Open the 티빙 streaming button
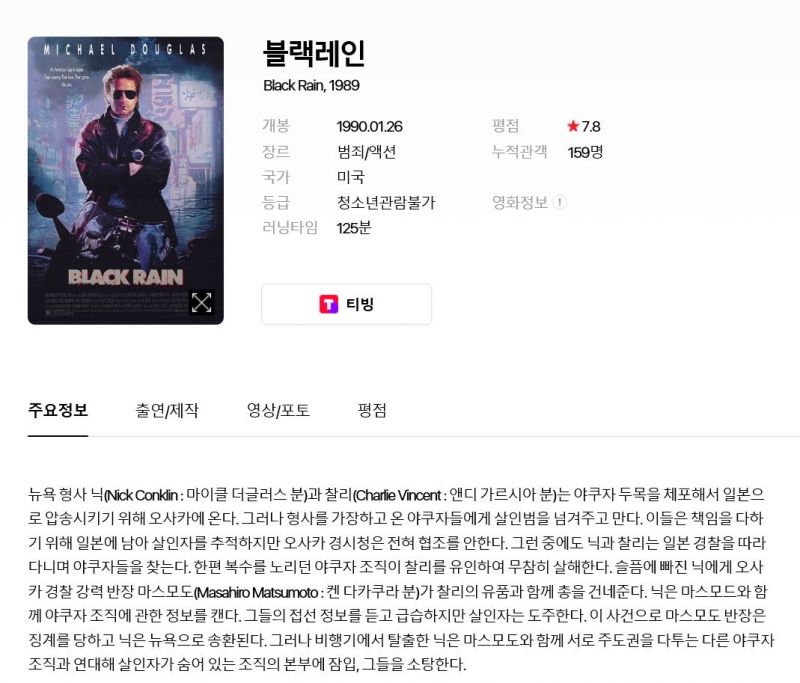Screen dimensions: 800x683 tap(346, 304)
